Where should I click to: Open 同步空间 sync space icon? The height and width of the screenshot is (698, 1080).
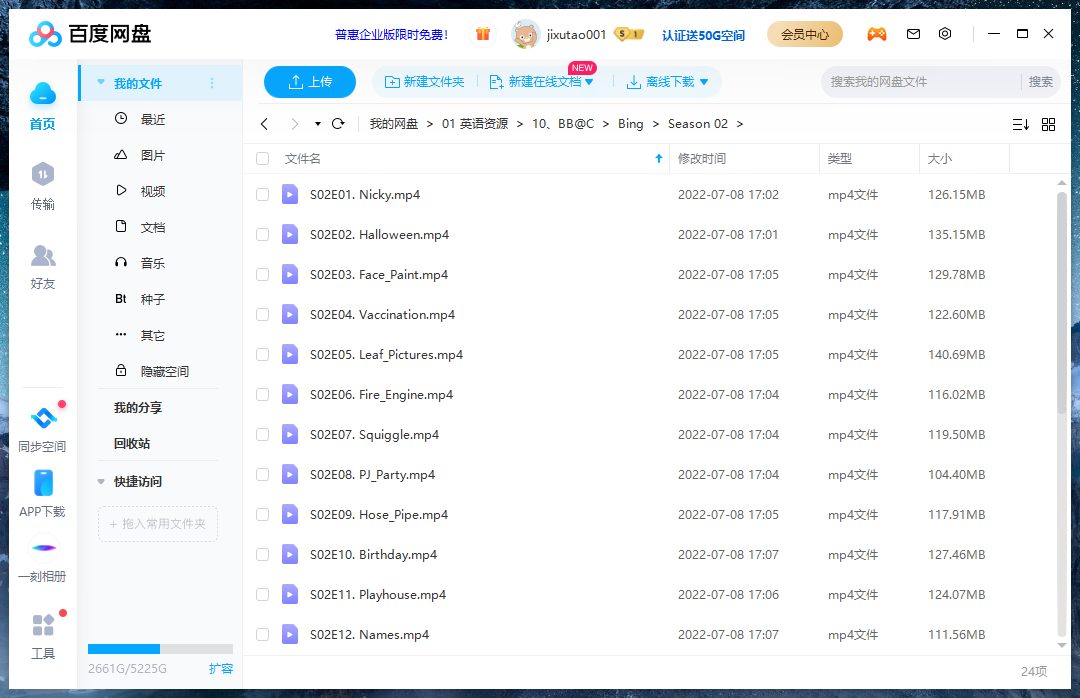pyautogui.click(x=43, y=418)
